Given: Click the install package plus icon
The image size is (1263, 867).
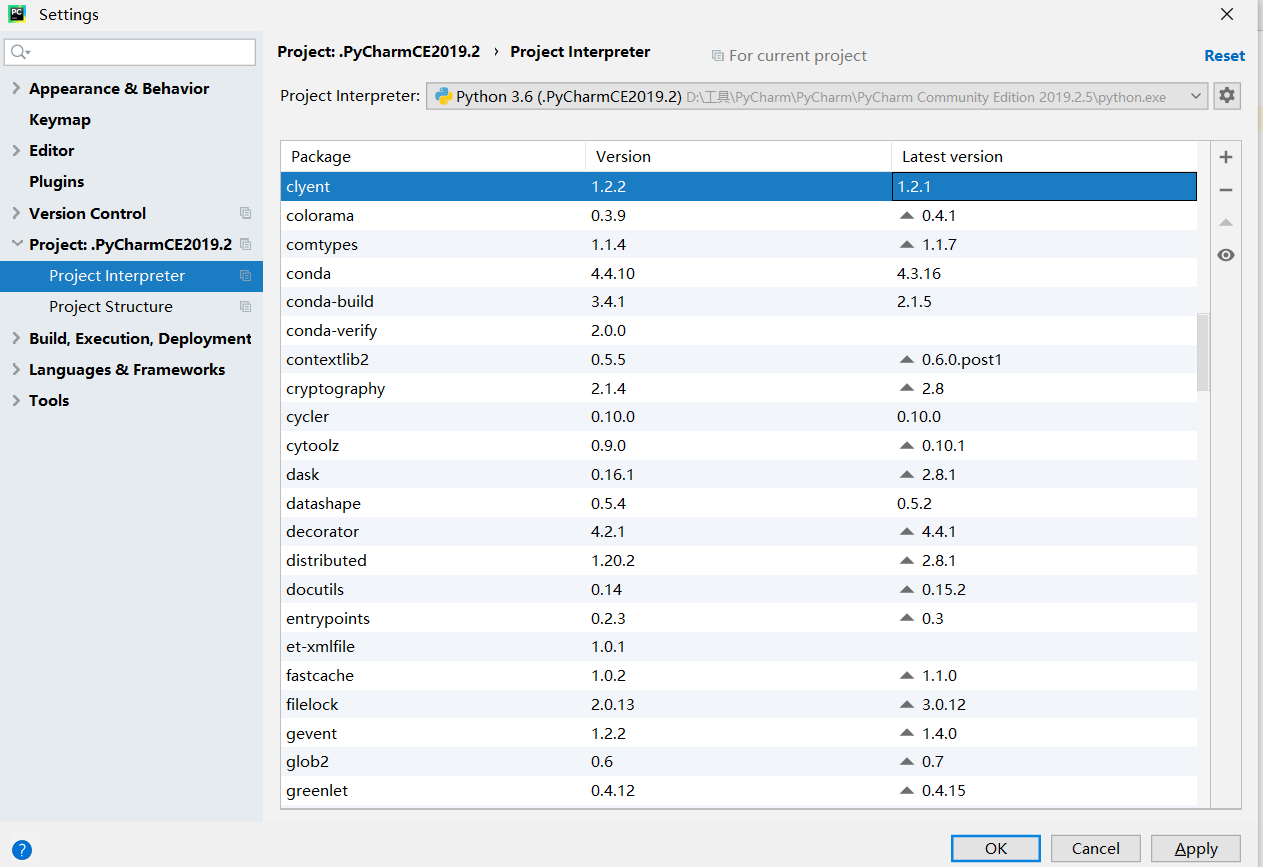Looking at the screenshot, I should pyautogui.click(x=1226, y=157).
